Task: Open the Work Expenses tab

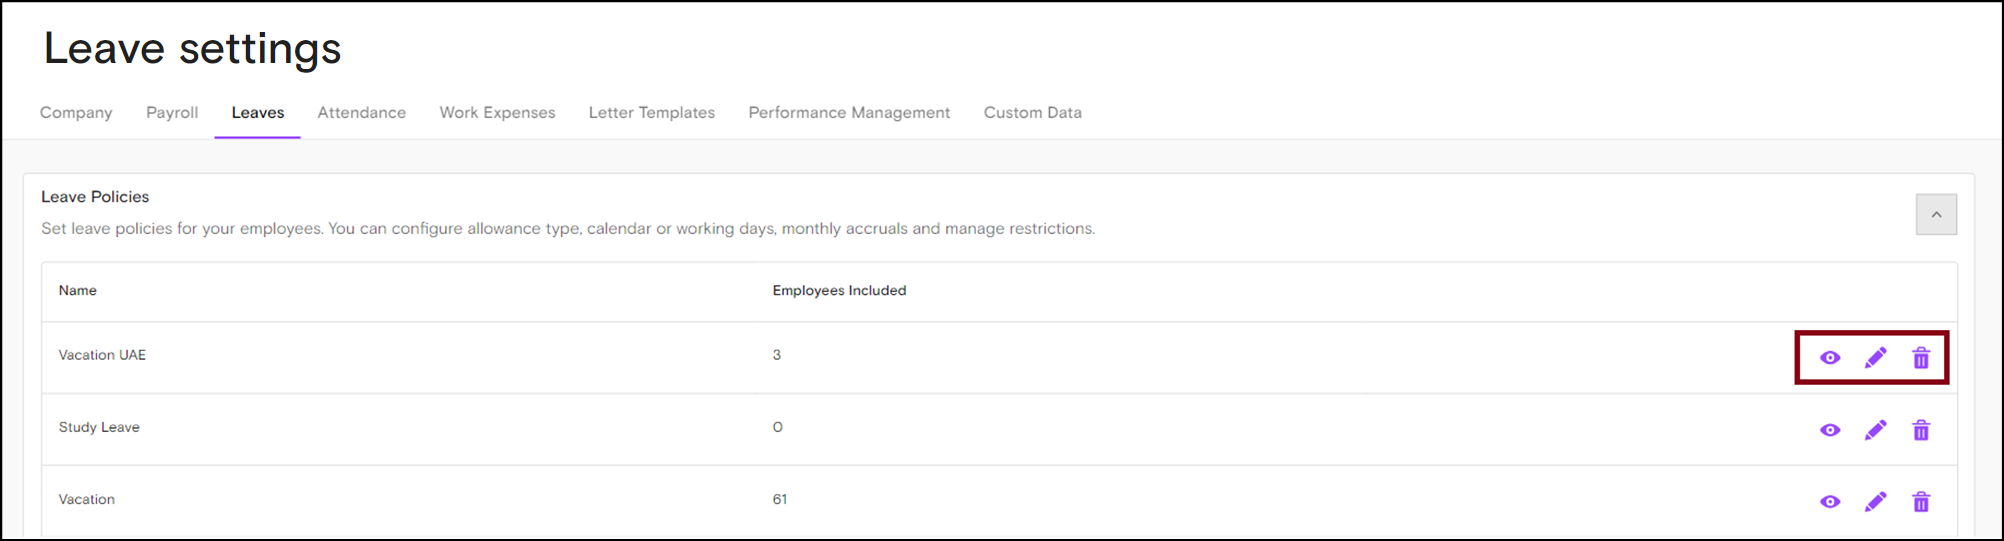Action: [497, 113]
